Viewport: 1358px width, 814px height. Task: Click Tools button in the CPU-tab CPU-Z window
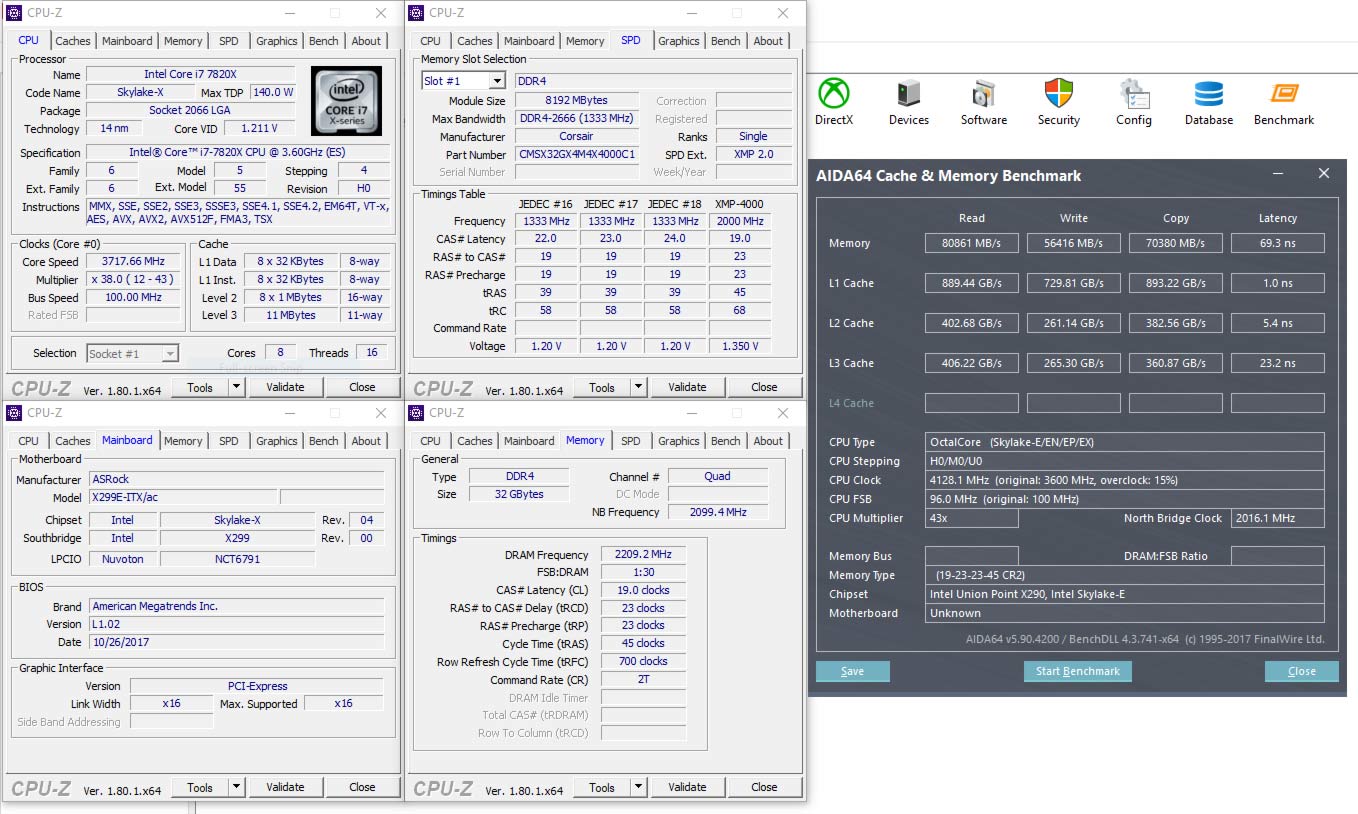coord(200,387)
